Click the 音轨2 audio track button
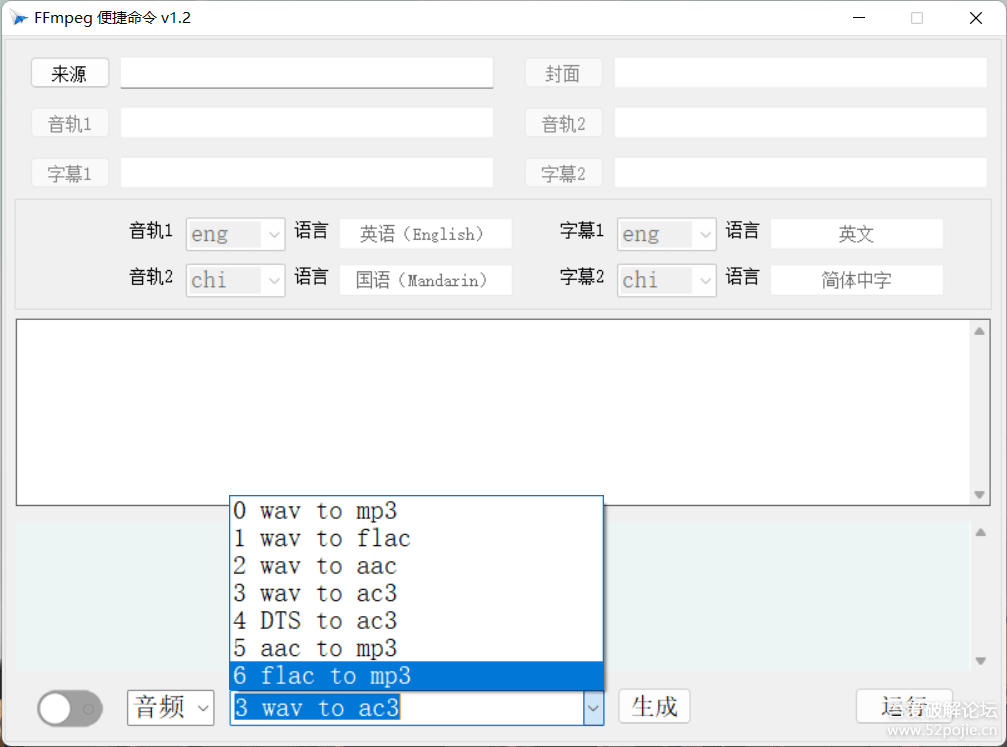This screenshot has width=1007, height=747. tap(563, 122)
